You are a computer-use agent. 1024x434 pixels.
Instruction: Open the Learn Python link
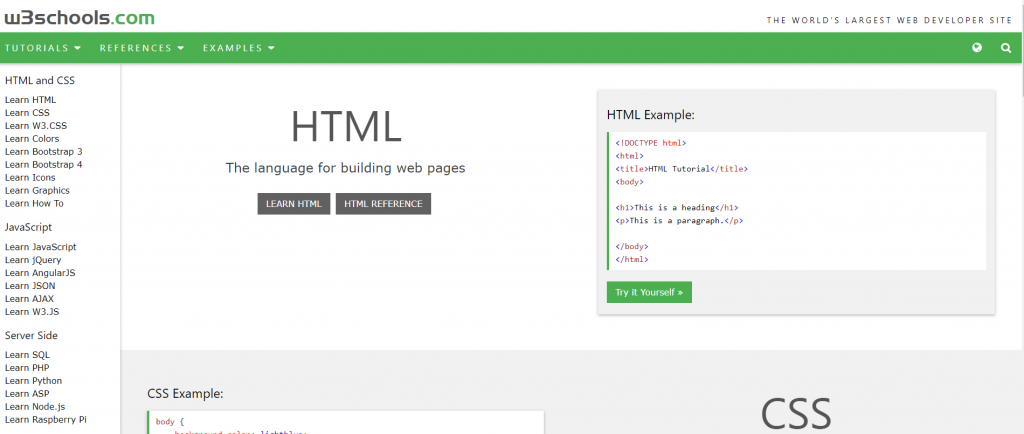tap(33, 380)
